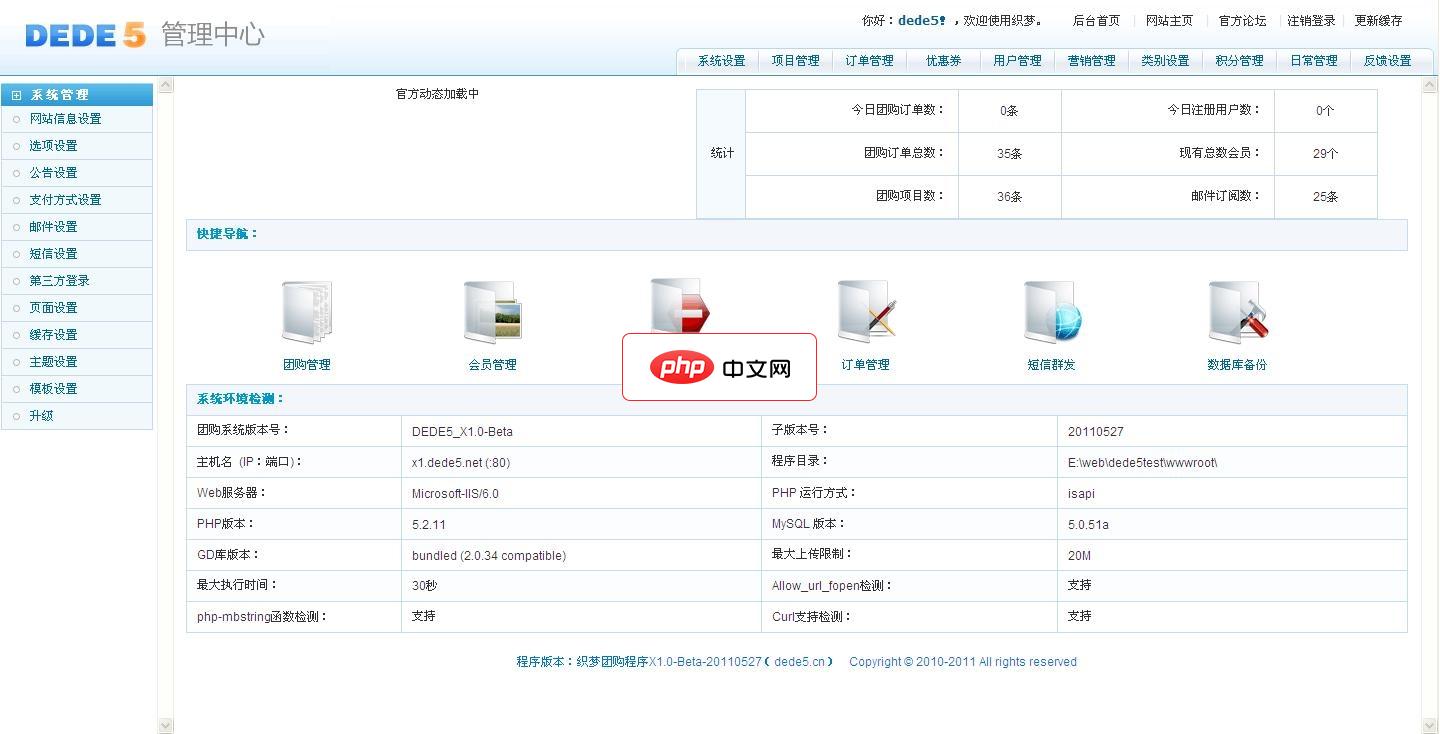
Task: Click 注销登录 to log out
Action: [x=1311, y=20]
